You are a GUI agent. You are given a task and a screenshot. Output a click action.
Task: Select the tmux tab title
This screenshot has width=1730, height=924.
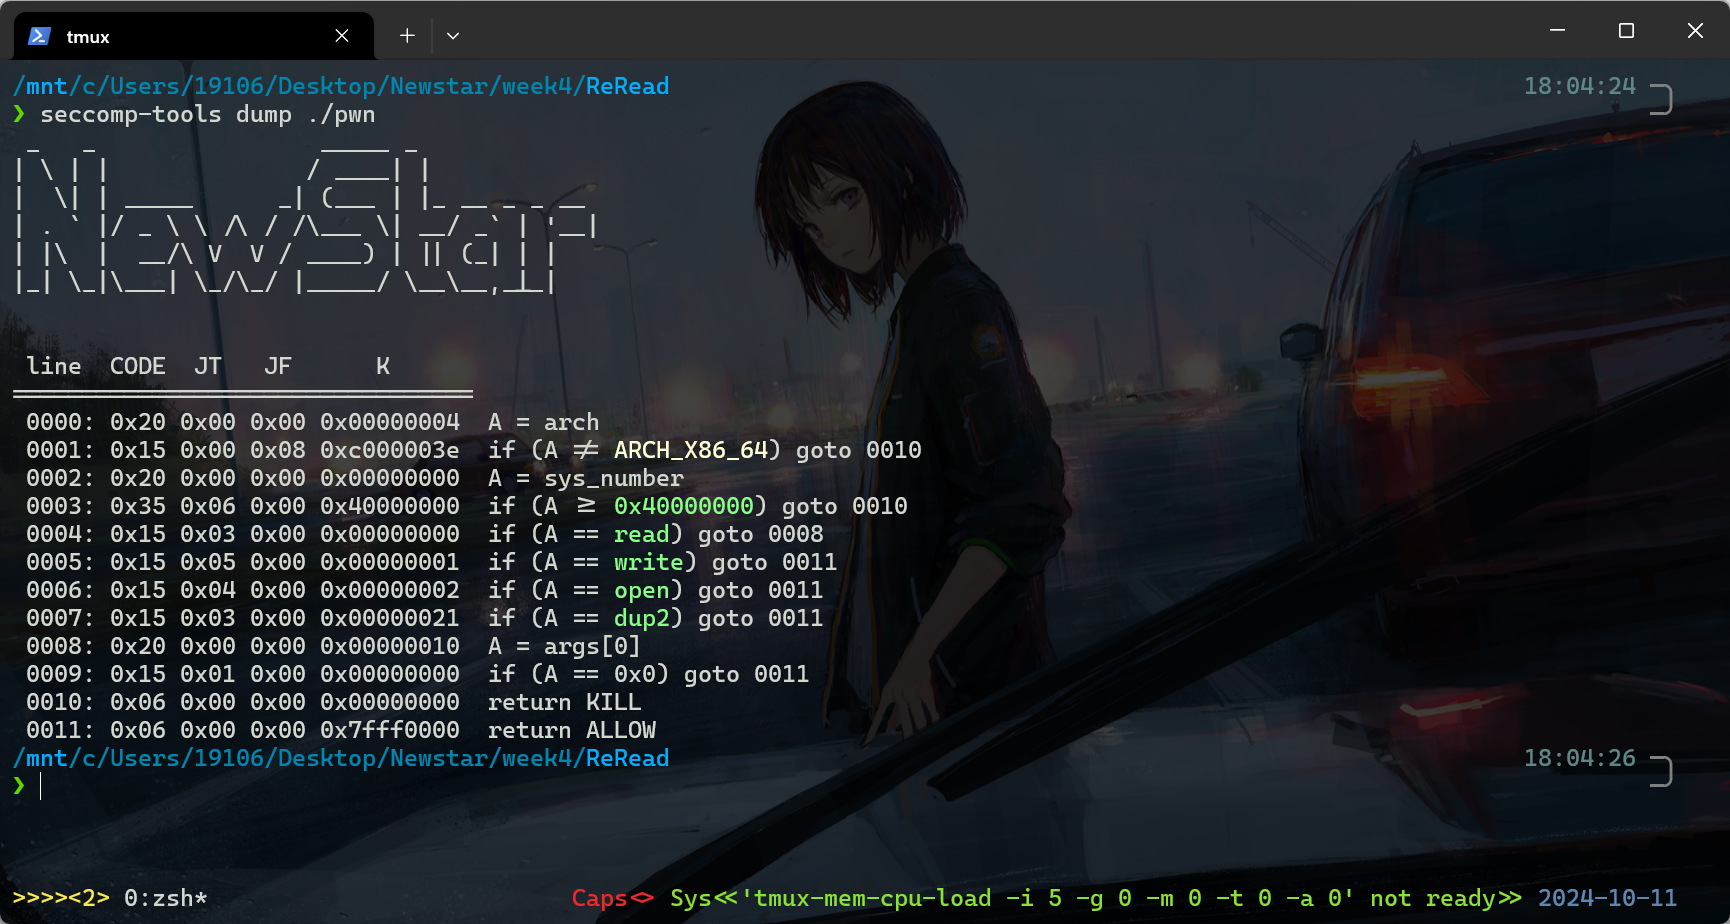click(88, 37)
